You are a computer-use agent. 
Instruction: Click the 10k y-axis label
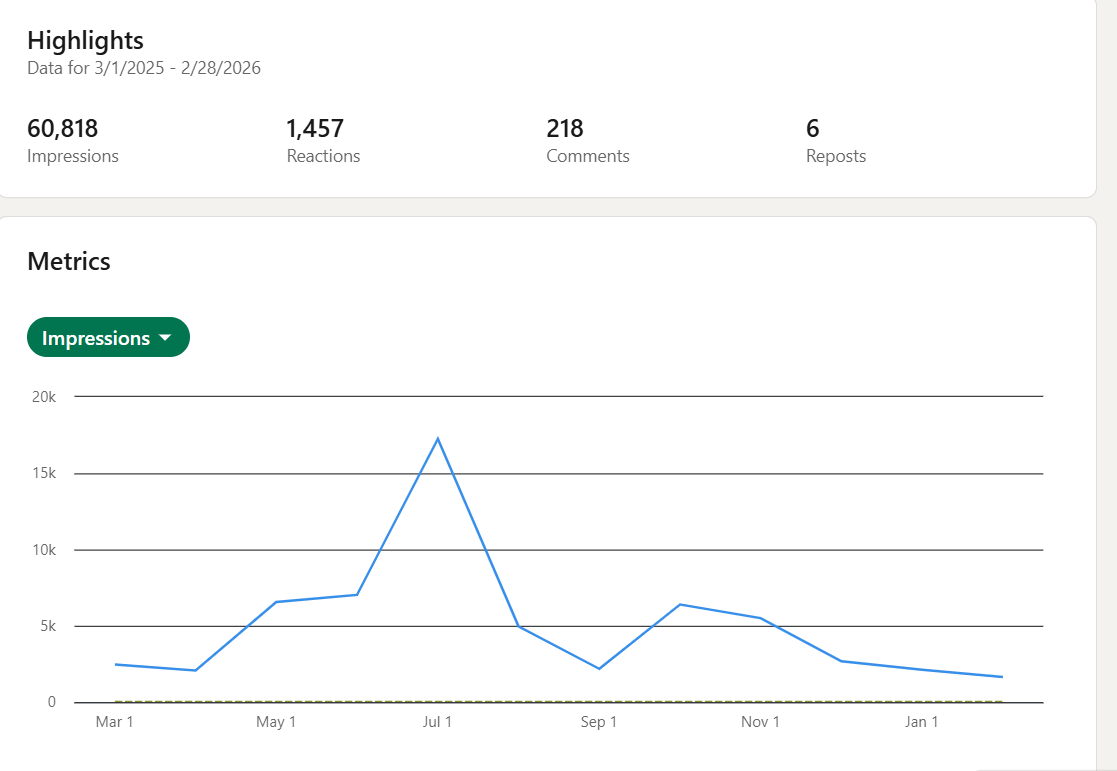[x=43, y=550]
